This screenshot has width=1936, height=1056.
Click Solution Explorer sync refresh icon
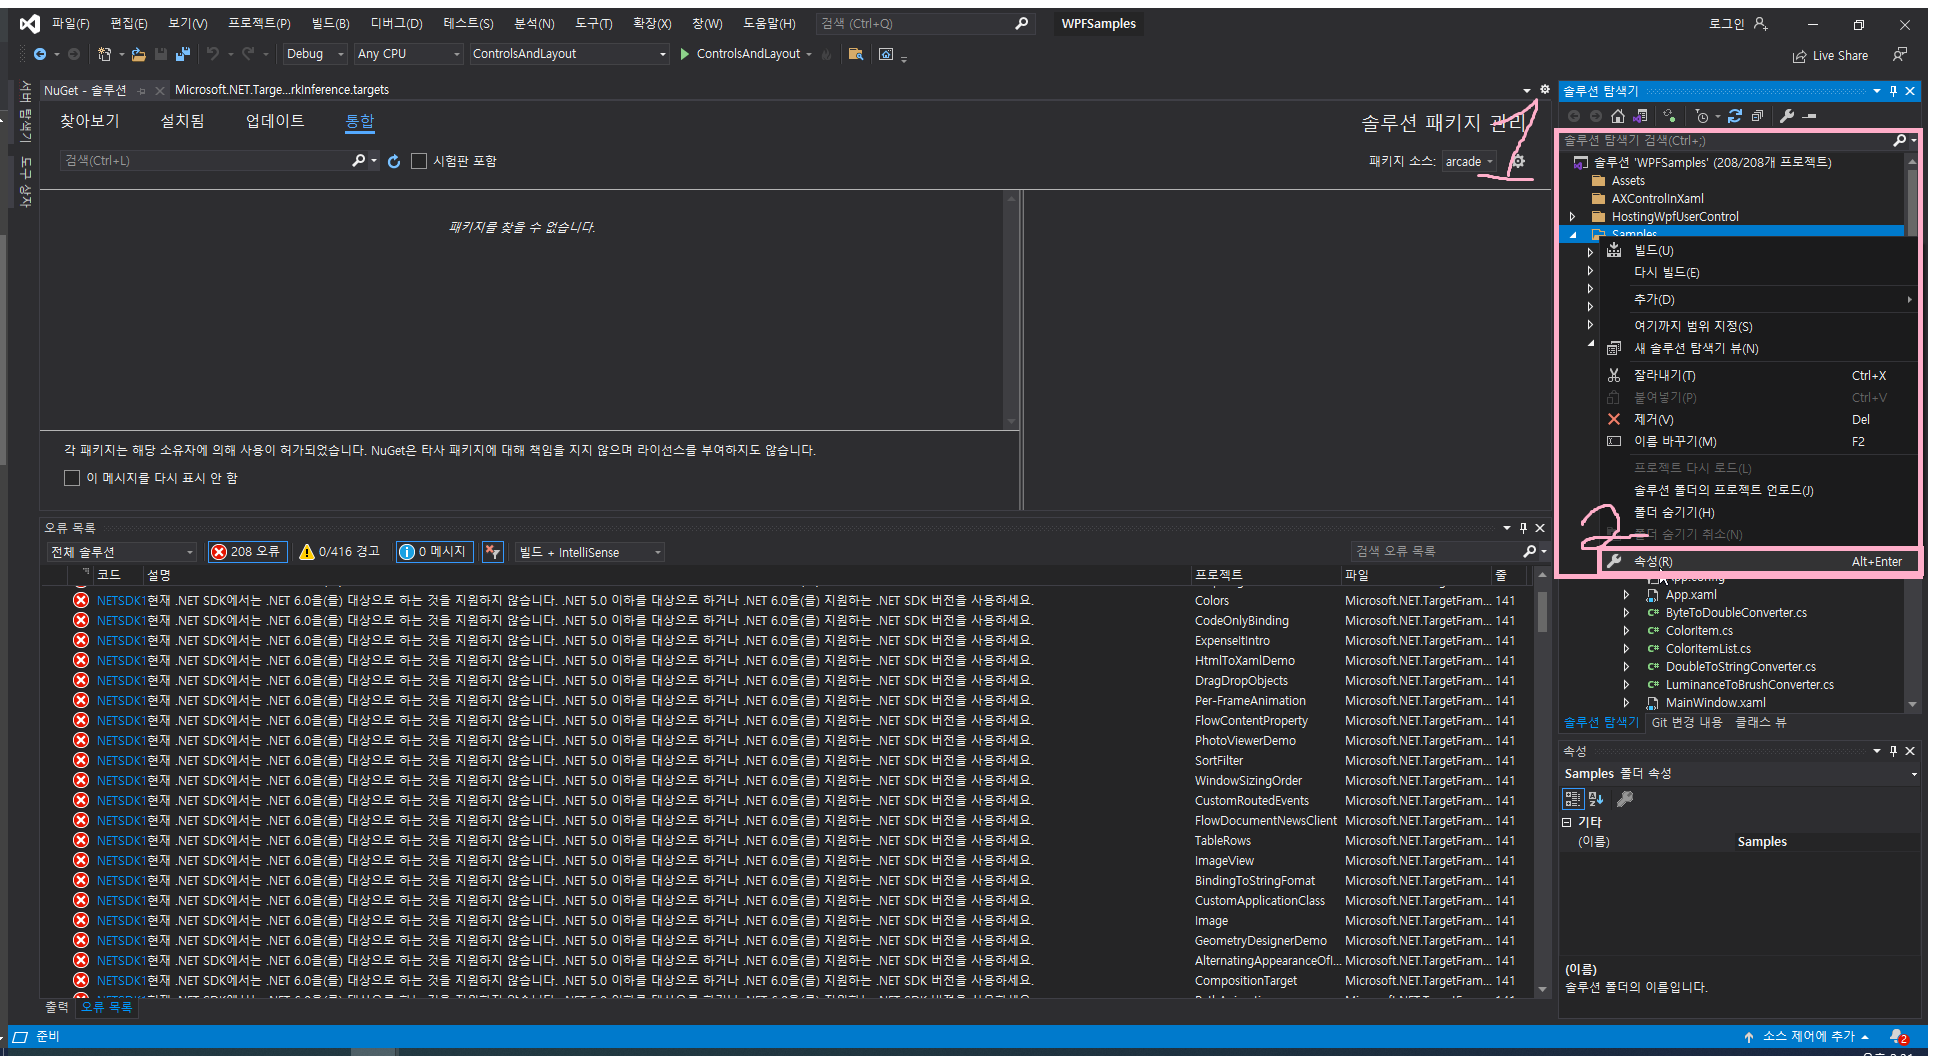click(1735, 116)
